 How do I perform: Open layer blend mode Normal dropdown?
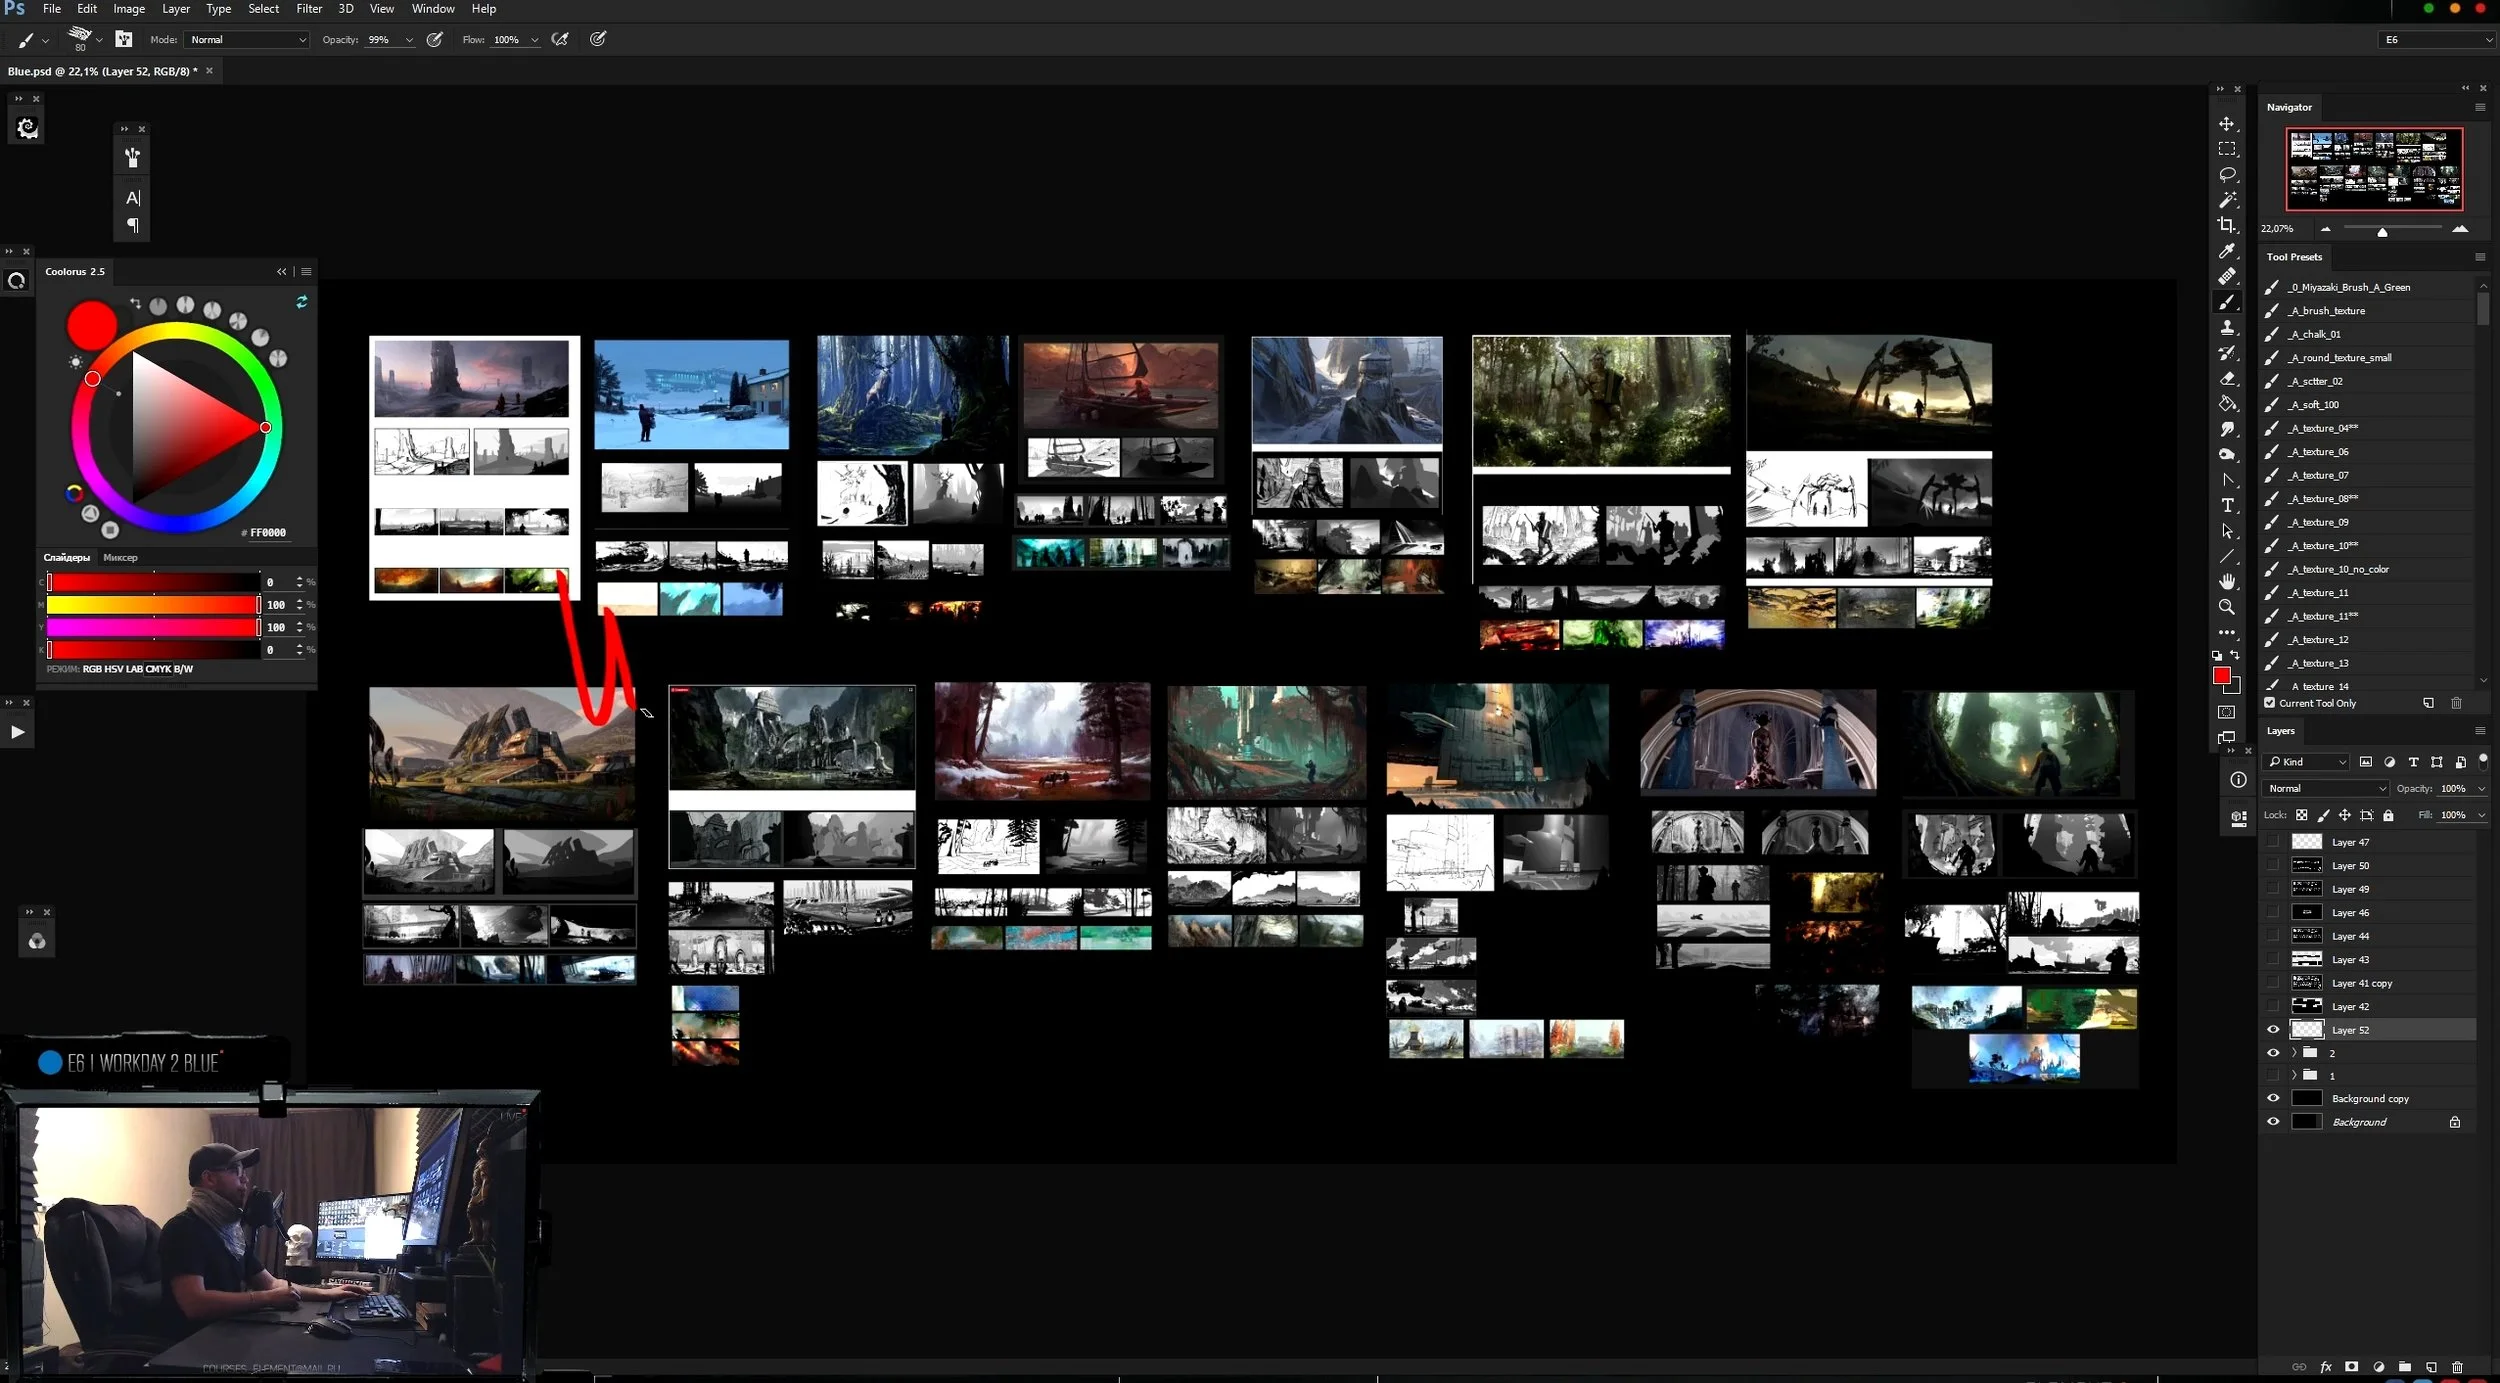[x=2326, y=789]
